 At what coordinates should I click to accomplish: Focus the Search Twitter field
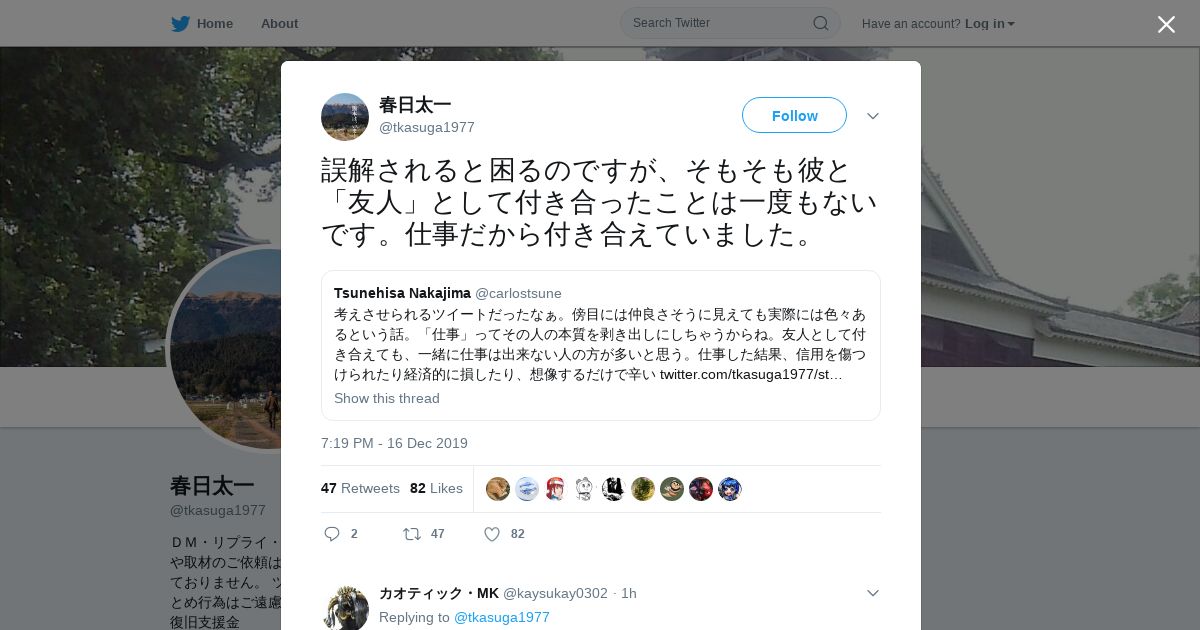click(x=730, y=23)
